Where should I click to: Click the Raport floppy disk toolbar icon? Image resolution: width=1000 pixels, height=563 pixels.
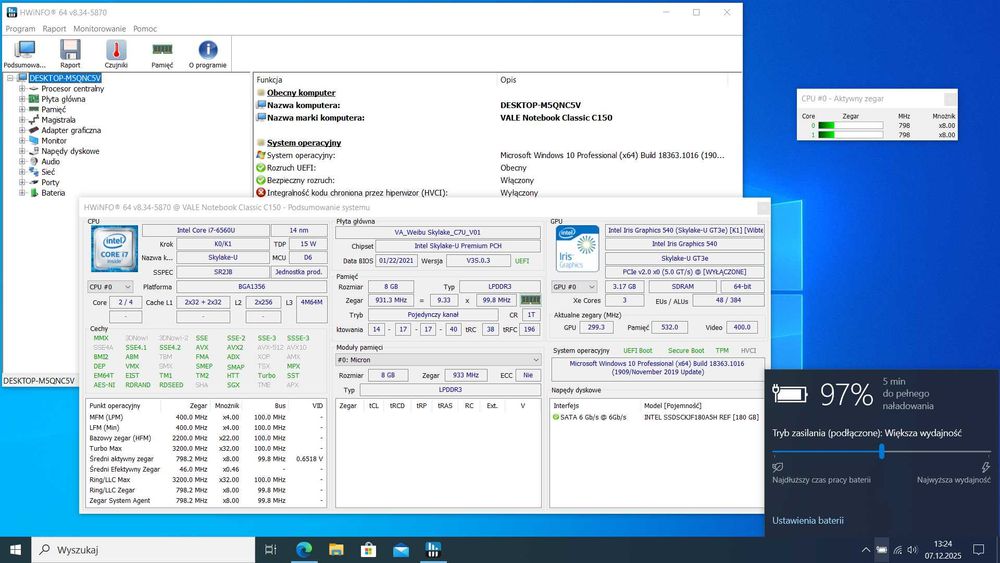(70, 54)
